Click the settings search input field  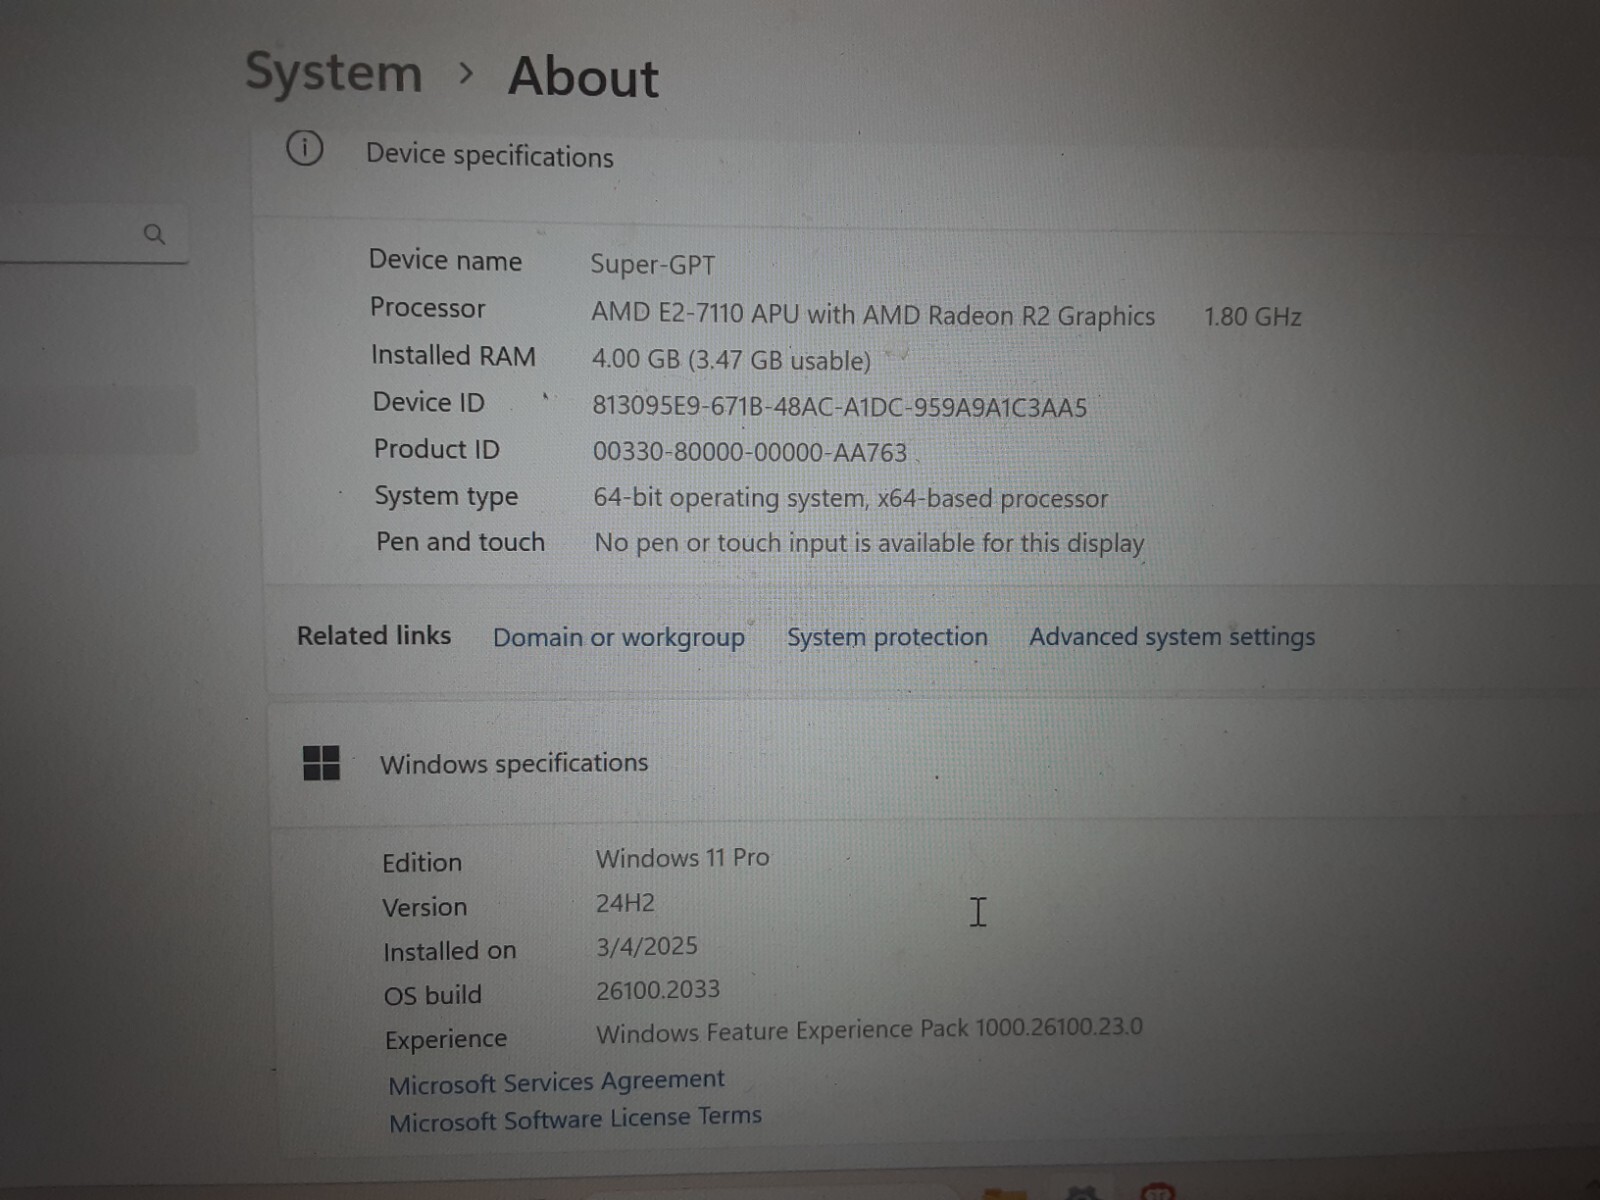(94, 234)
